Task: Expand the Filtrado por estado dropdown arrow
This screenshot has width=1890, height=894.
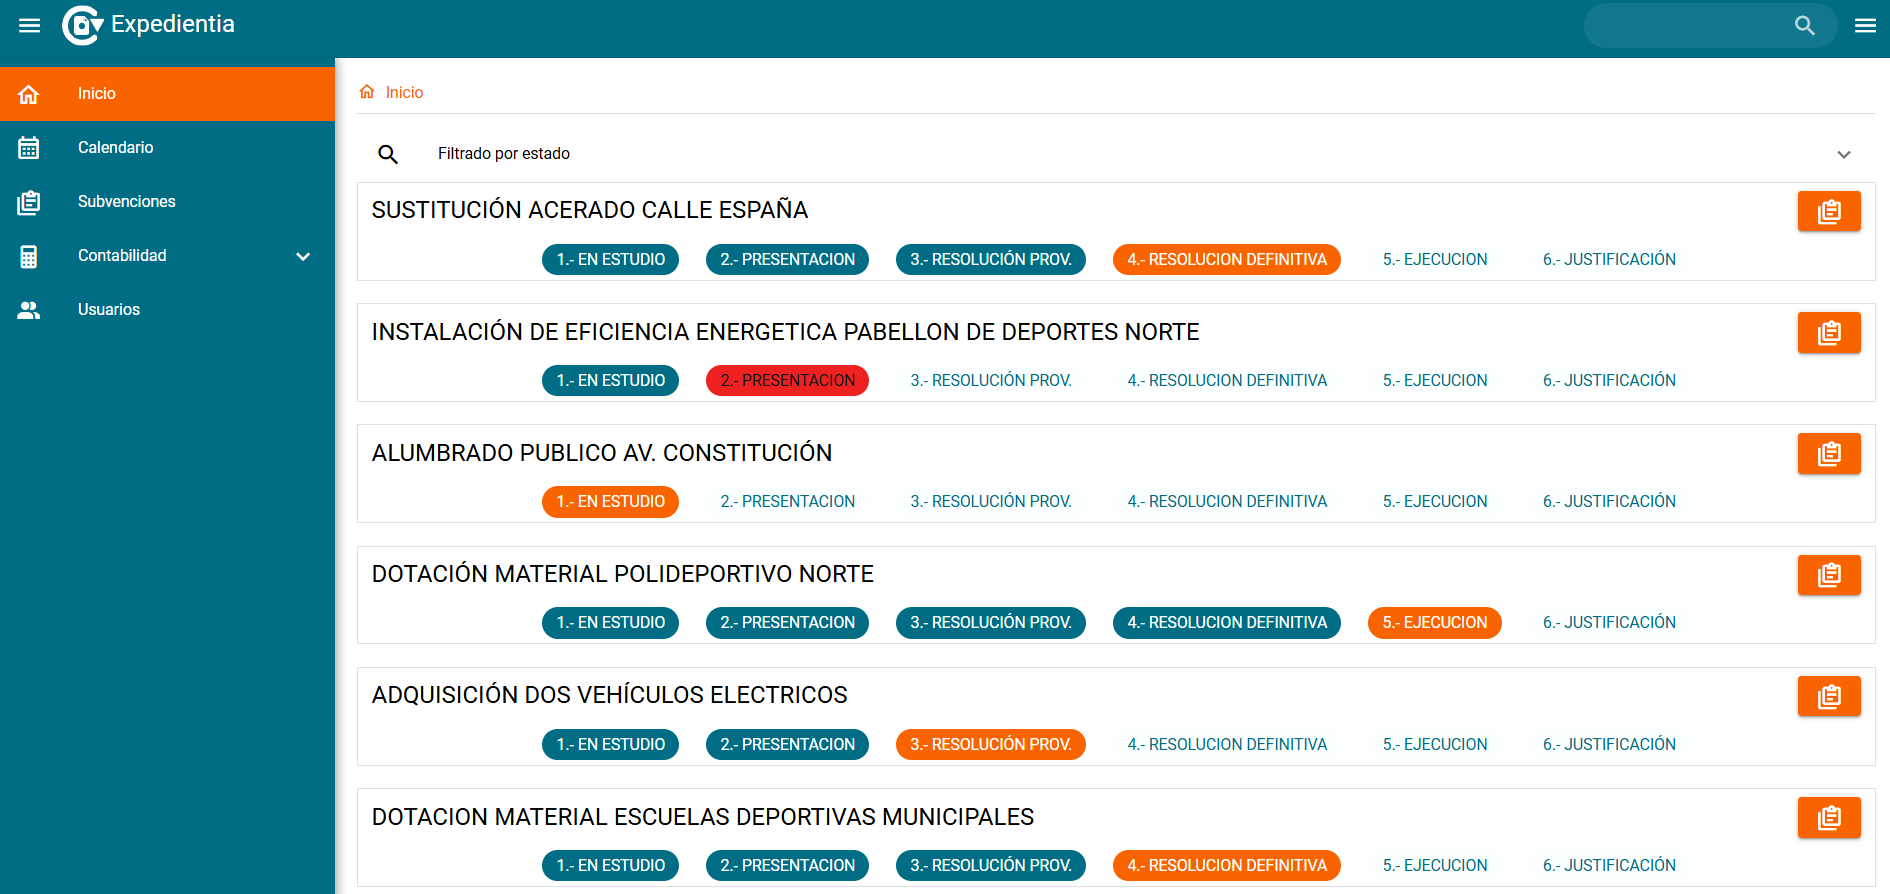Action: coord(1843,154)
